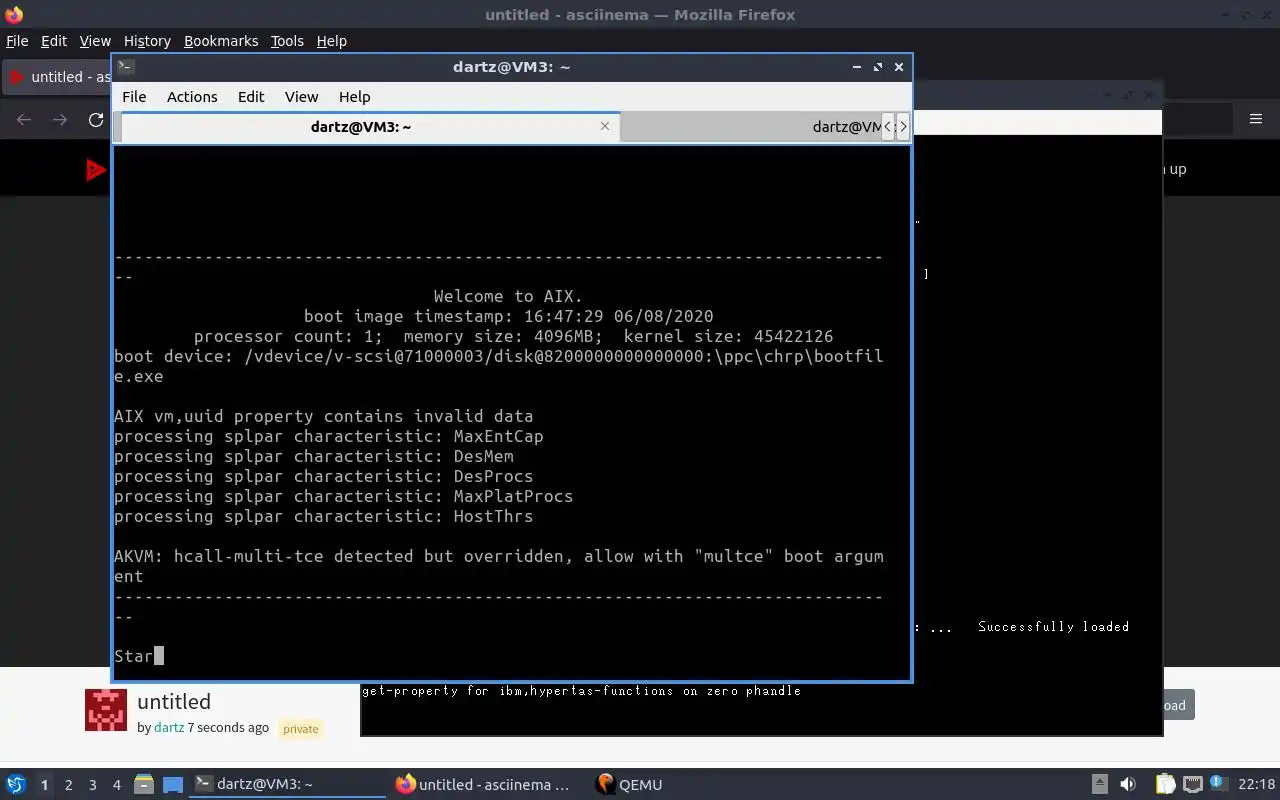
Task: Open Firefox View menu
Action: coord(95,41)
